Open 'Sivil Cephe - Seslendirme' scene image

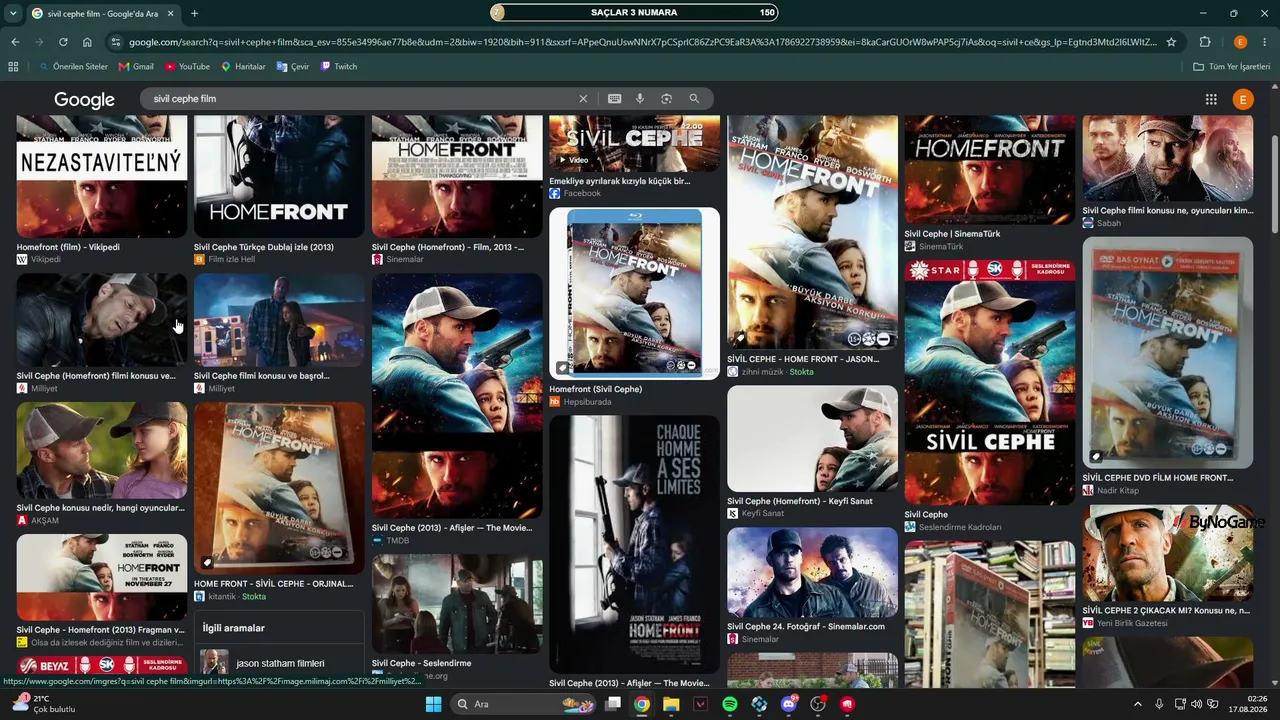pos(457,604)
